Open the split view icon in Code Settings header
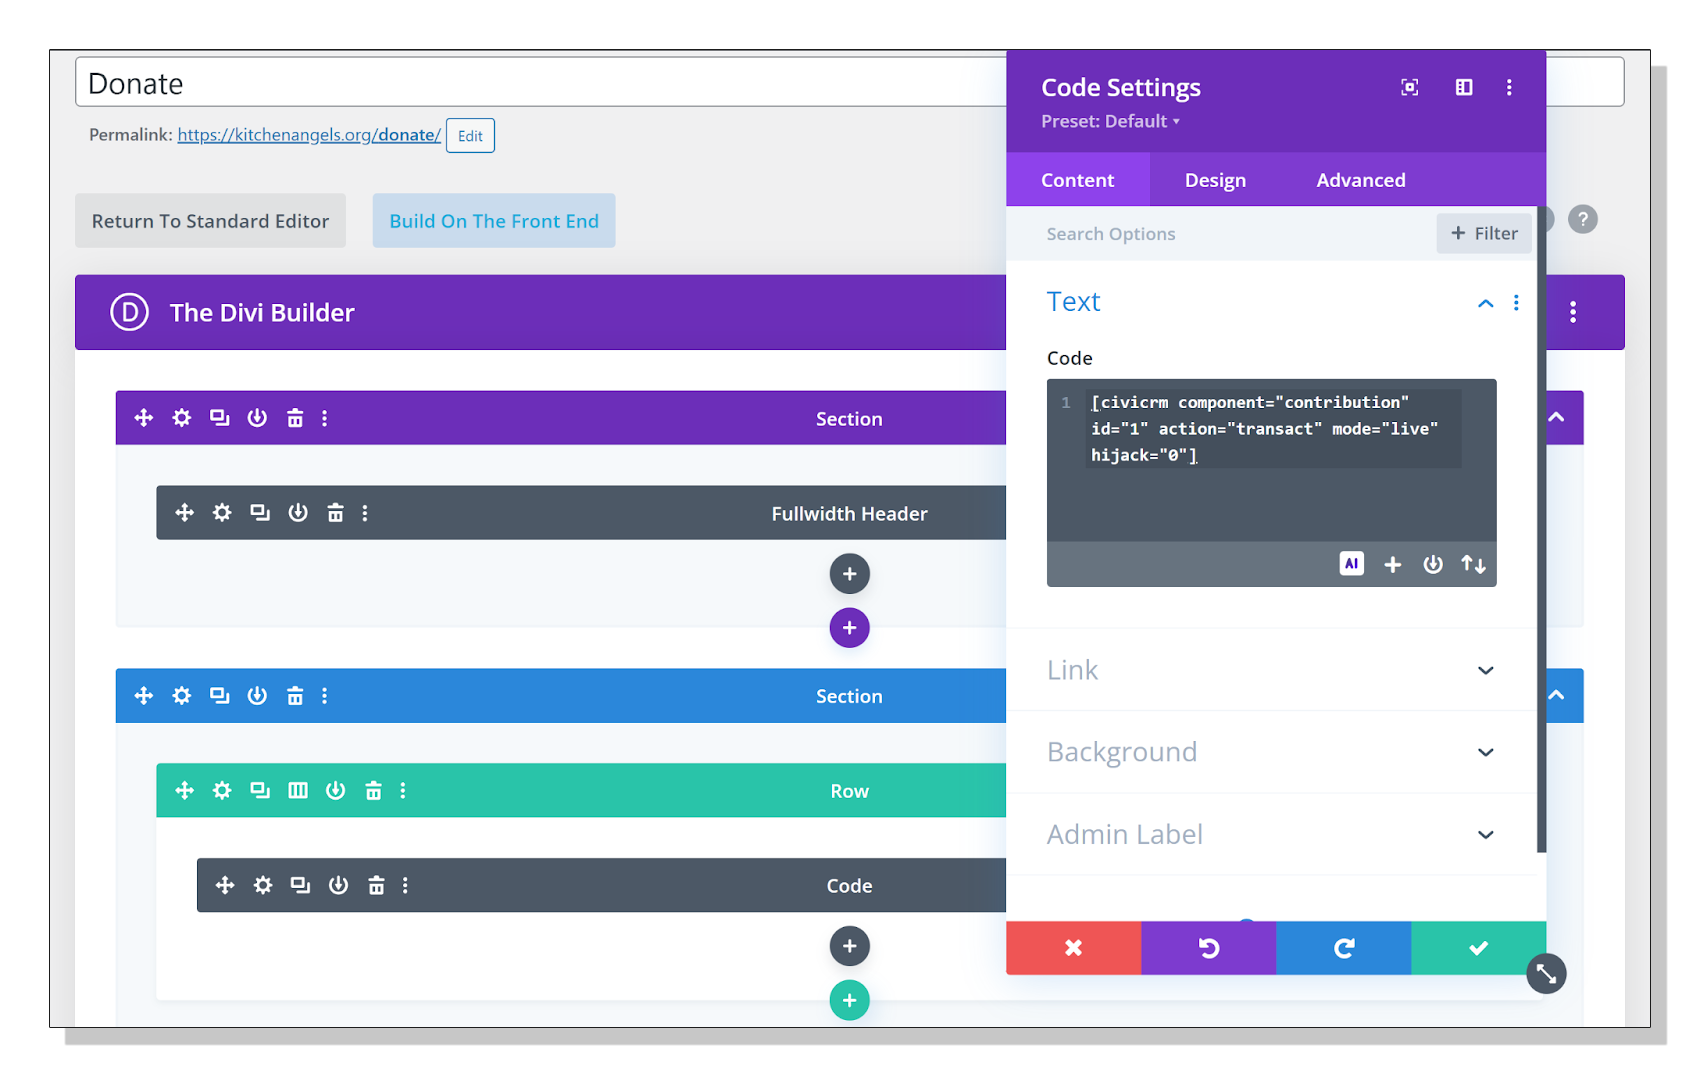 [x=1463, y=87]
